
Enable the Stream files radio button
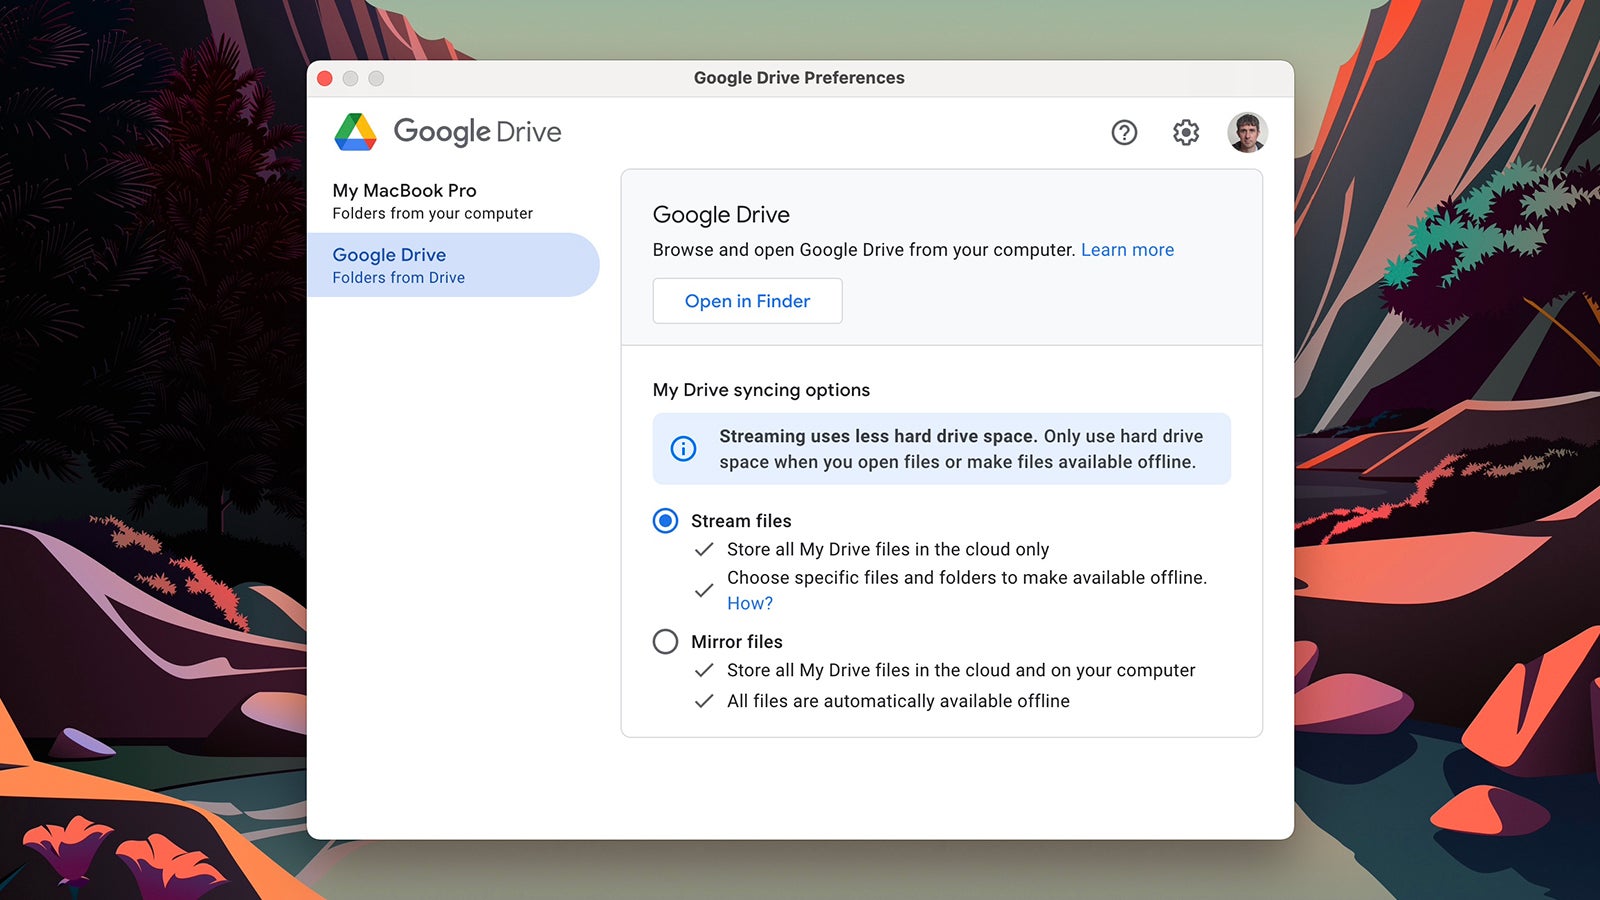pos(665,521)
